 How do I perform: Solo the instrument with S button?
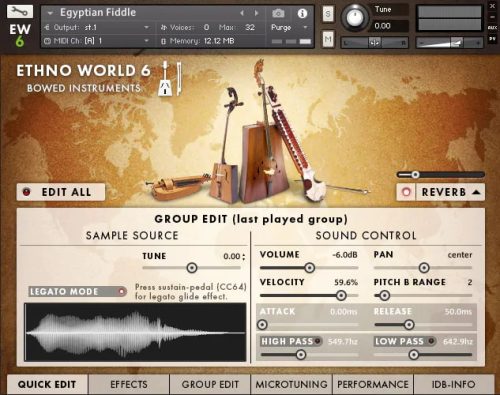click(328, 14)
